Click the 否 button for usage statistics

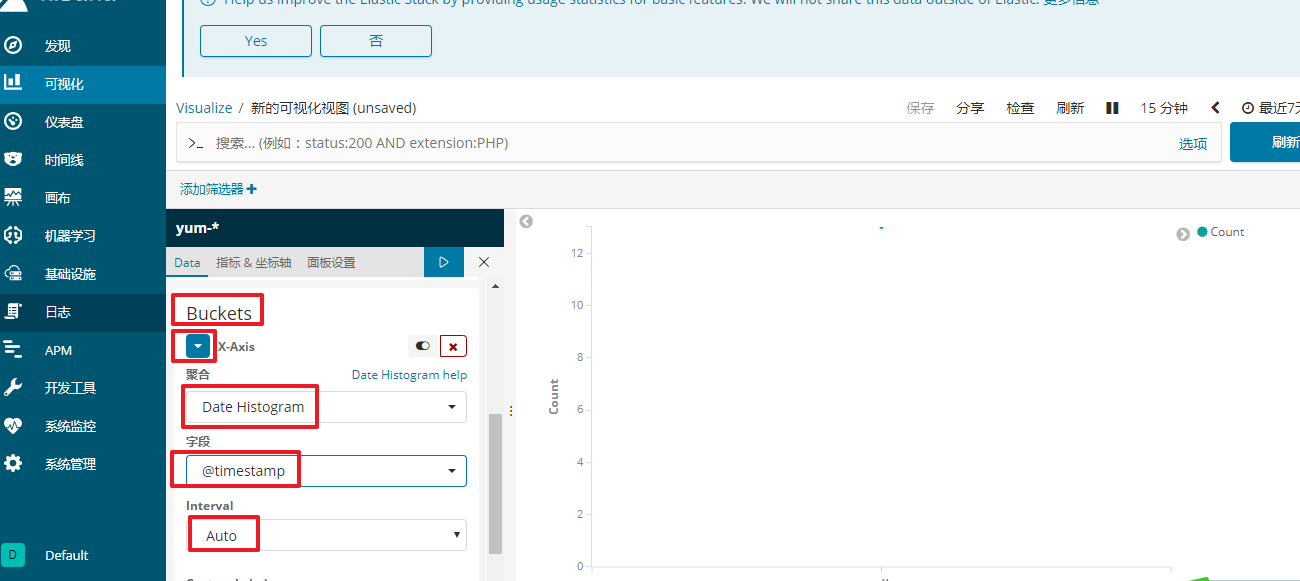pos(376,41)
